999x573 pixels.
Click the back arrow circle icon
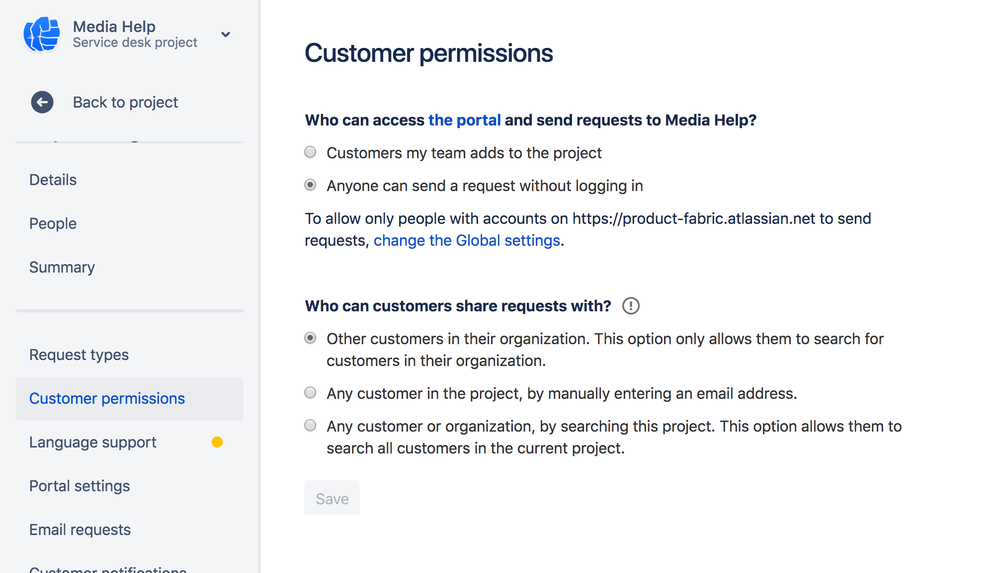tap(42, 102)
